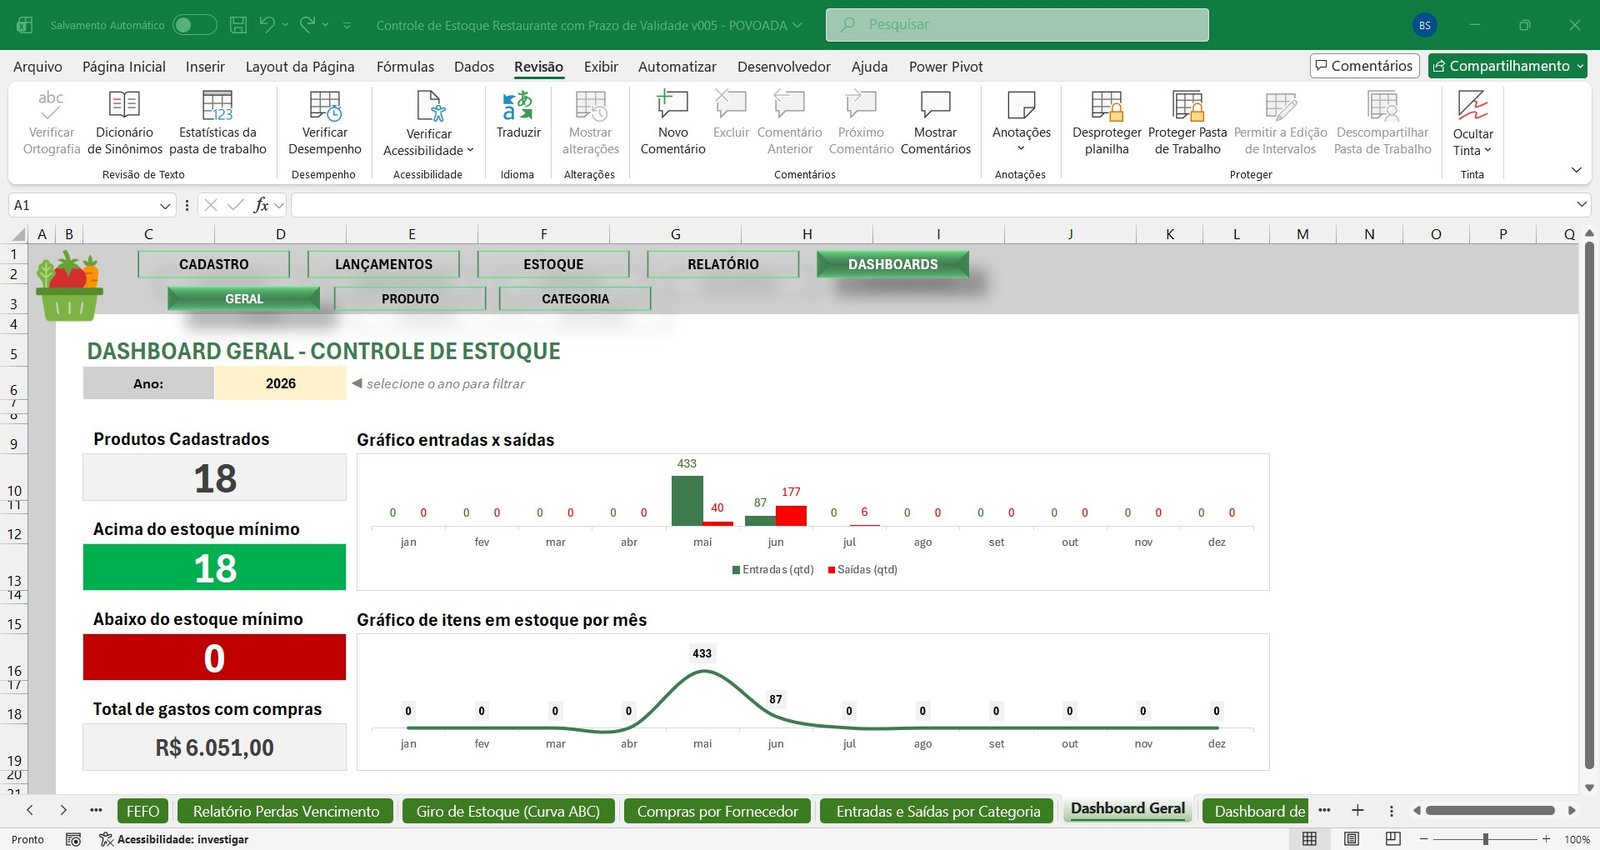Click the Save disk icon in title bar
The width and height of the screenshot is (1600, 850).
pos(238,25)
